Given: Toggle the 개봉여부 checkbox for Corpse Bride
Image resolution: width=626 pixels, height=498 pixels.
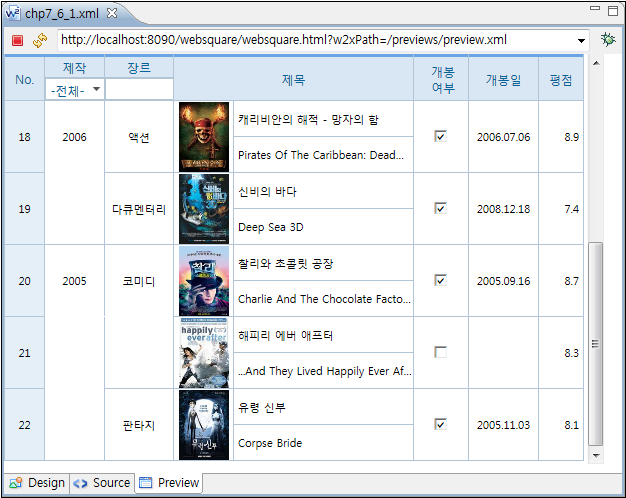Looking at the screenshot, I should coord(440,424).
